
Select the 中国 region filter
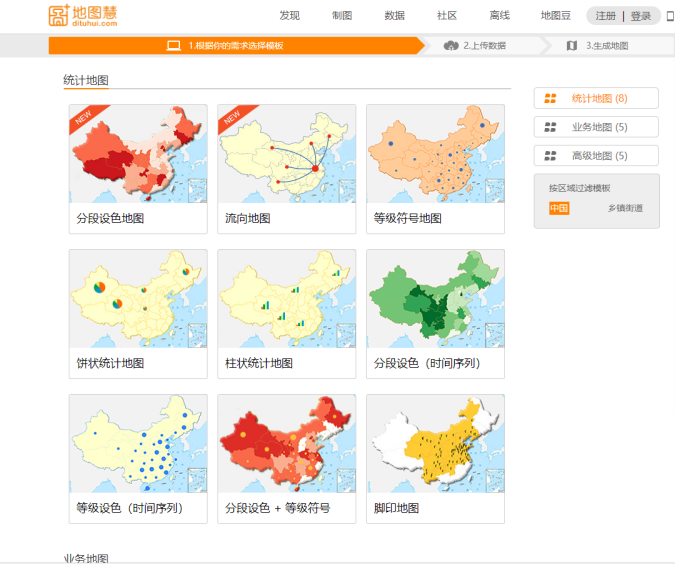(x=559, y=208)
